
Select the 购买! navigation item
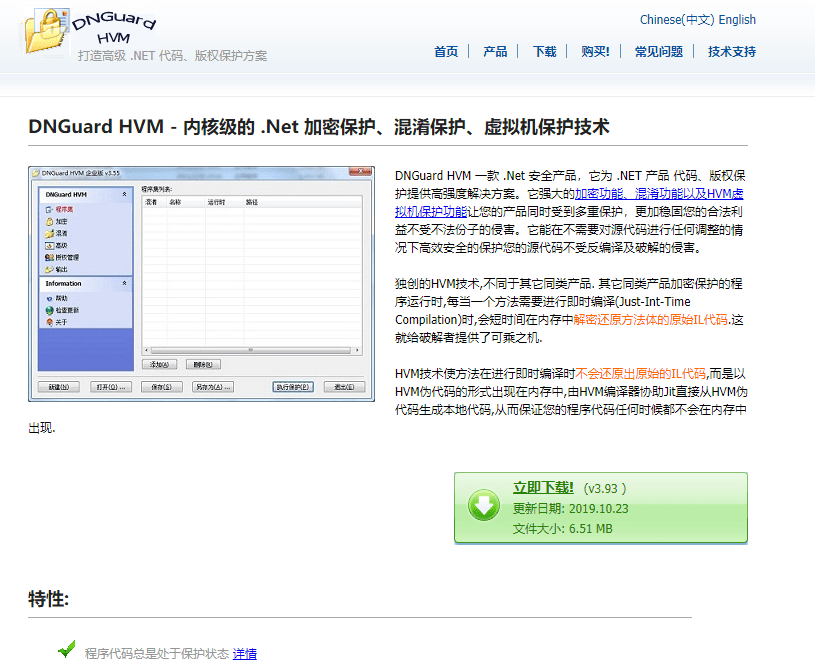[595, 51]
